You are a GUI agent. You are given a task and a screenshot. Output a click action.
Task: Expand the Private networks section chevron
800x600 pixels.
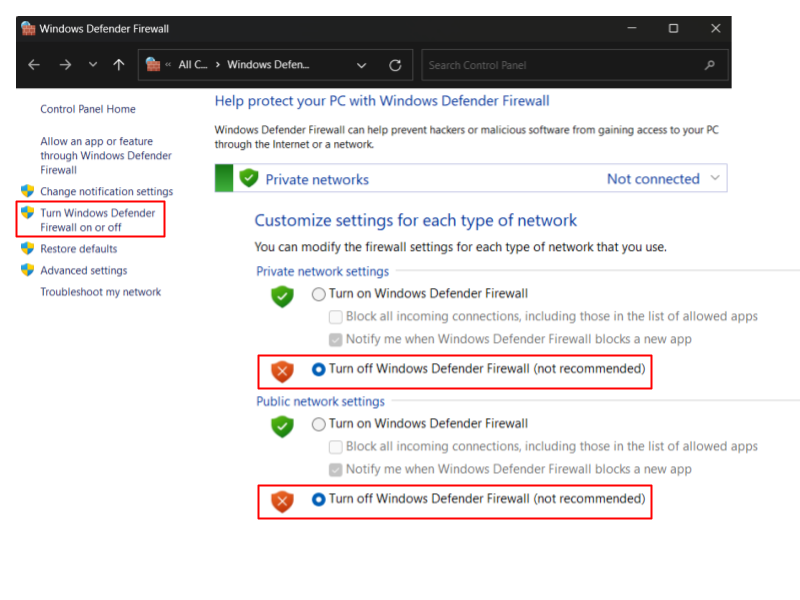point(715,178)
